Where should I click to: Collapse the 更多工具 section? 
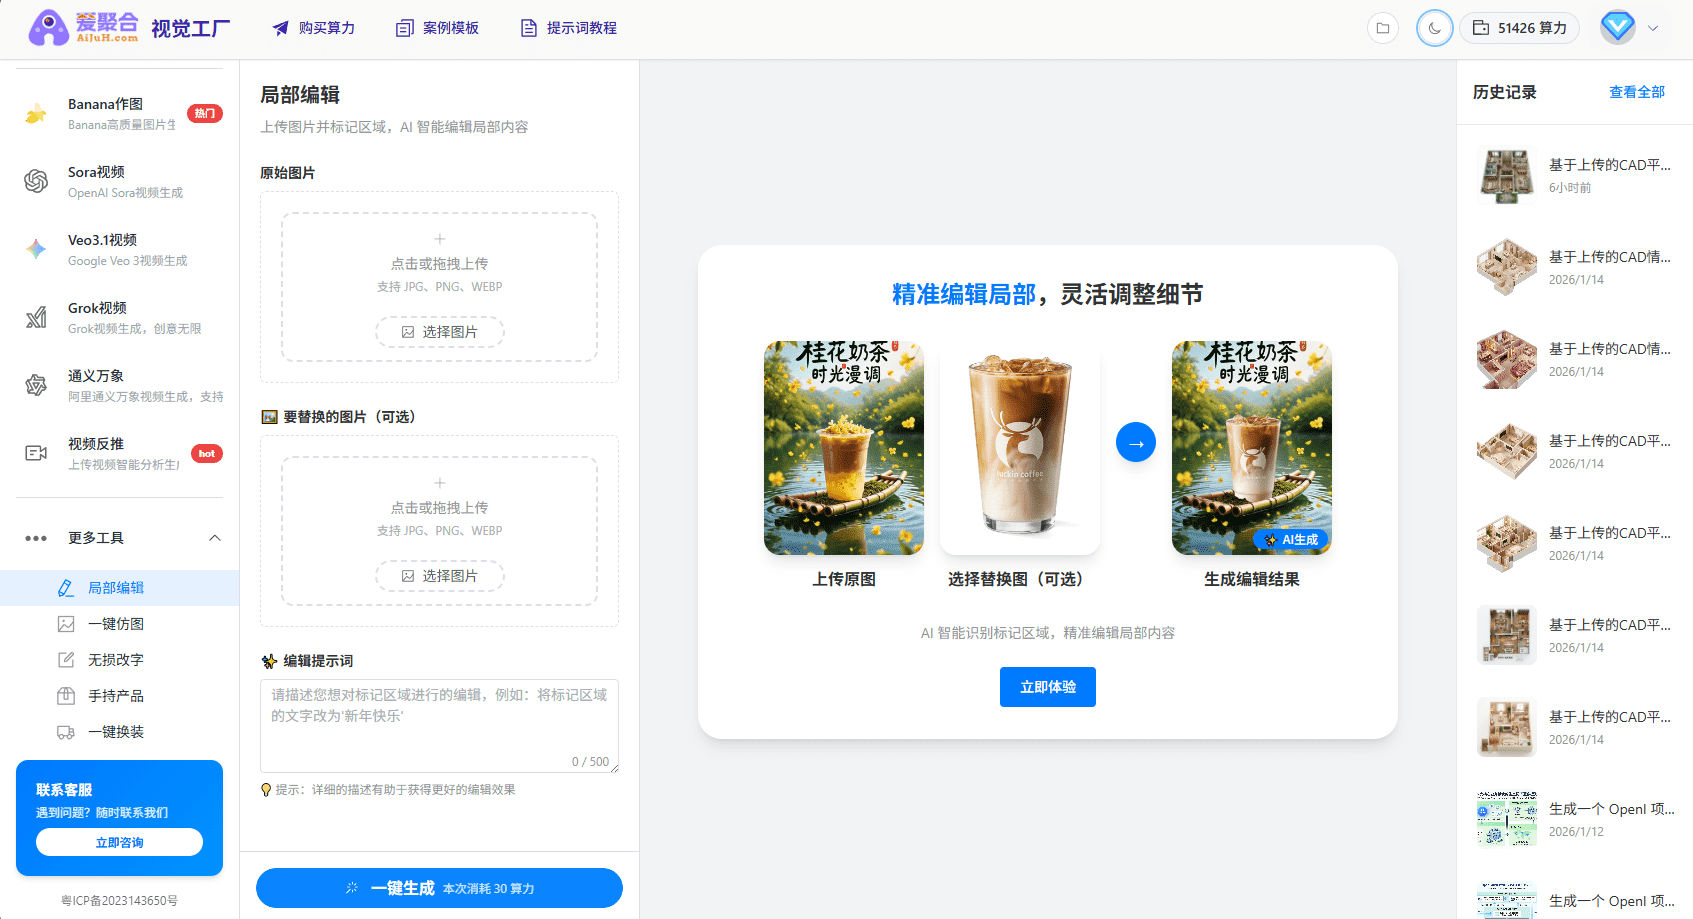pos(215,537)
